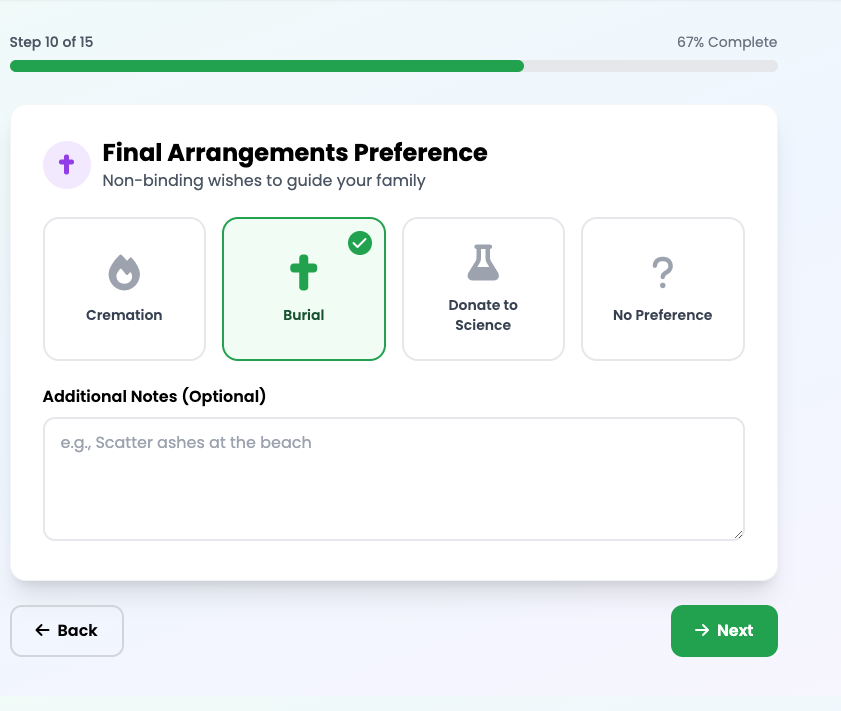
Task: Click the green Burial cross icon
Action: (x=304, y=272)
